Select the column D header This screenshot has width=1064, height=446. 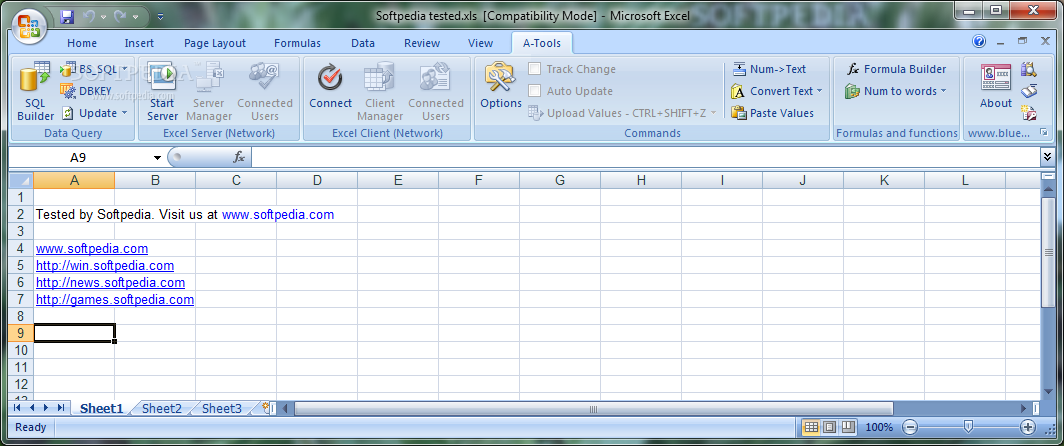pos(317,180)
